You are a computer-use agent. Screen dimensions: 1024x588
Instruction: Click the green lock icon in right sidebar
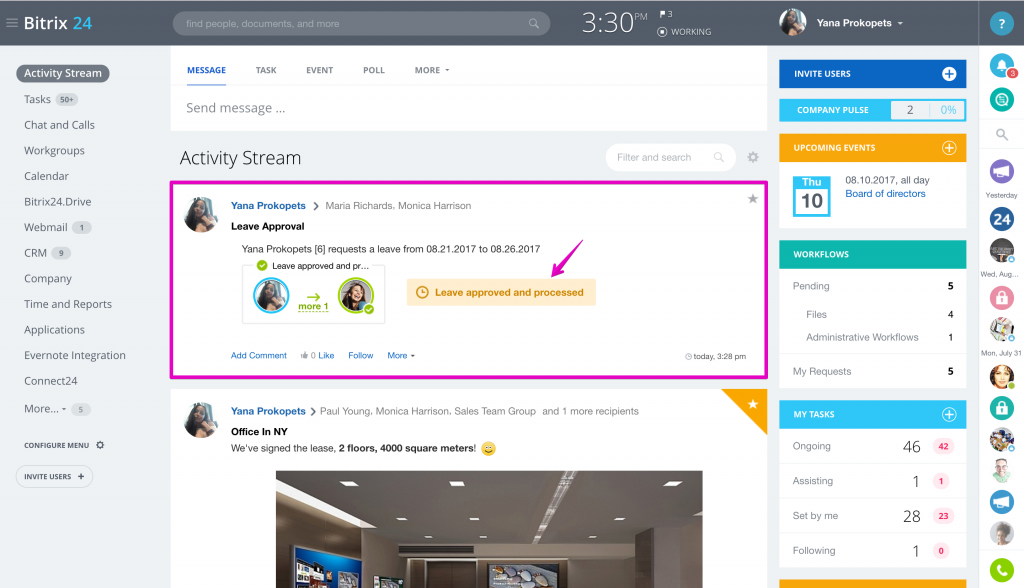click(x=1002, y=408)
